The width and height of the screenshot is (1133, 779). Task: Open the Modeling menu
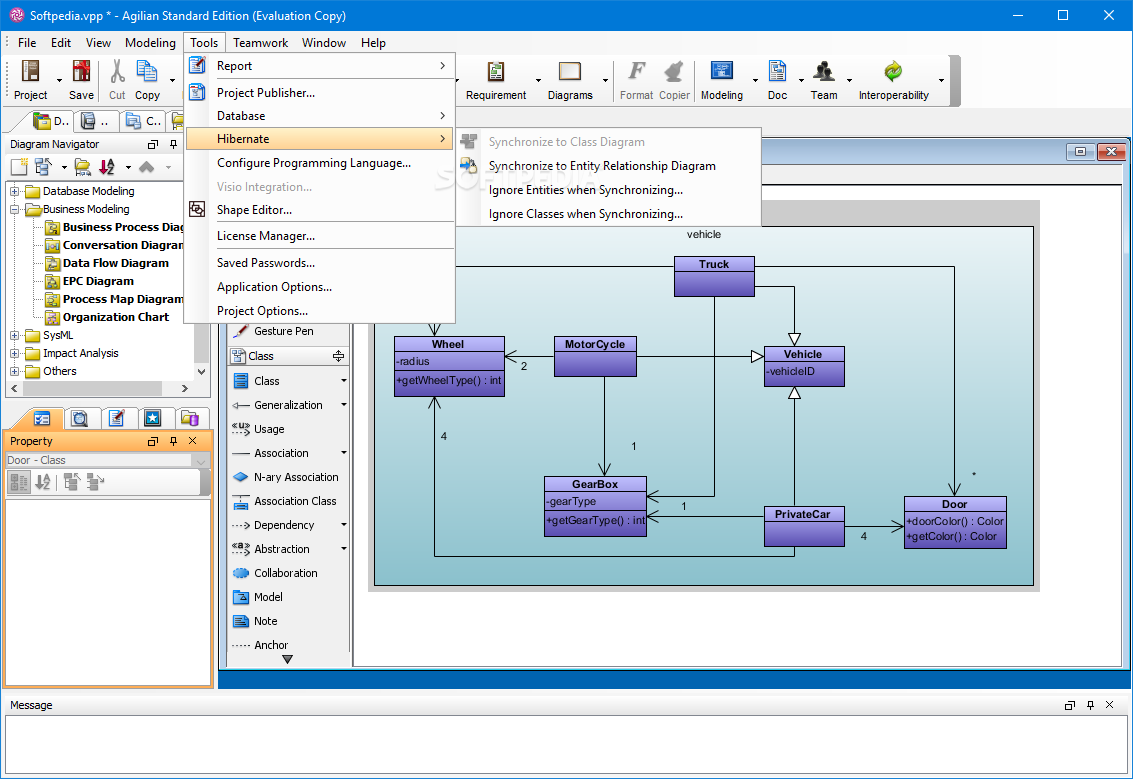tap(150, 43)
